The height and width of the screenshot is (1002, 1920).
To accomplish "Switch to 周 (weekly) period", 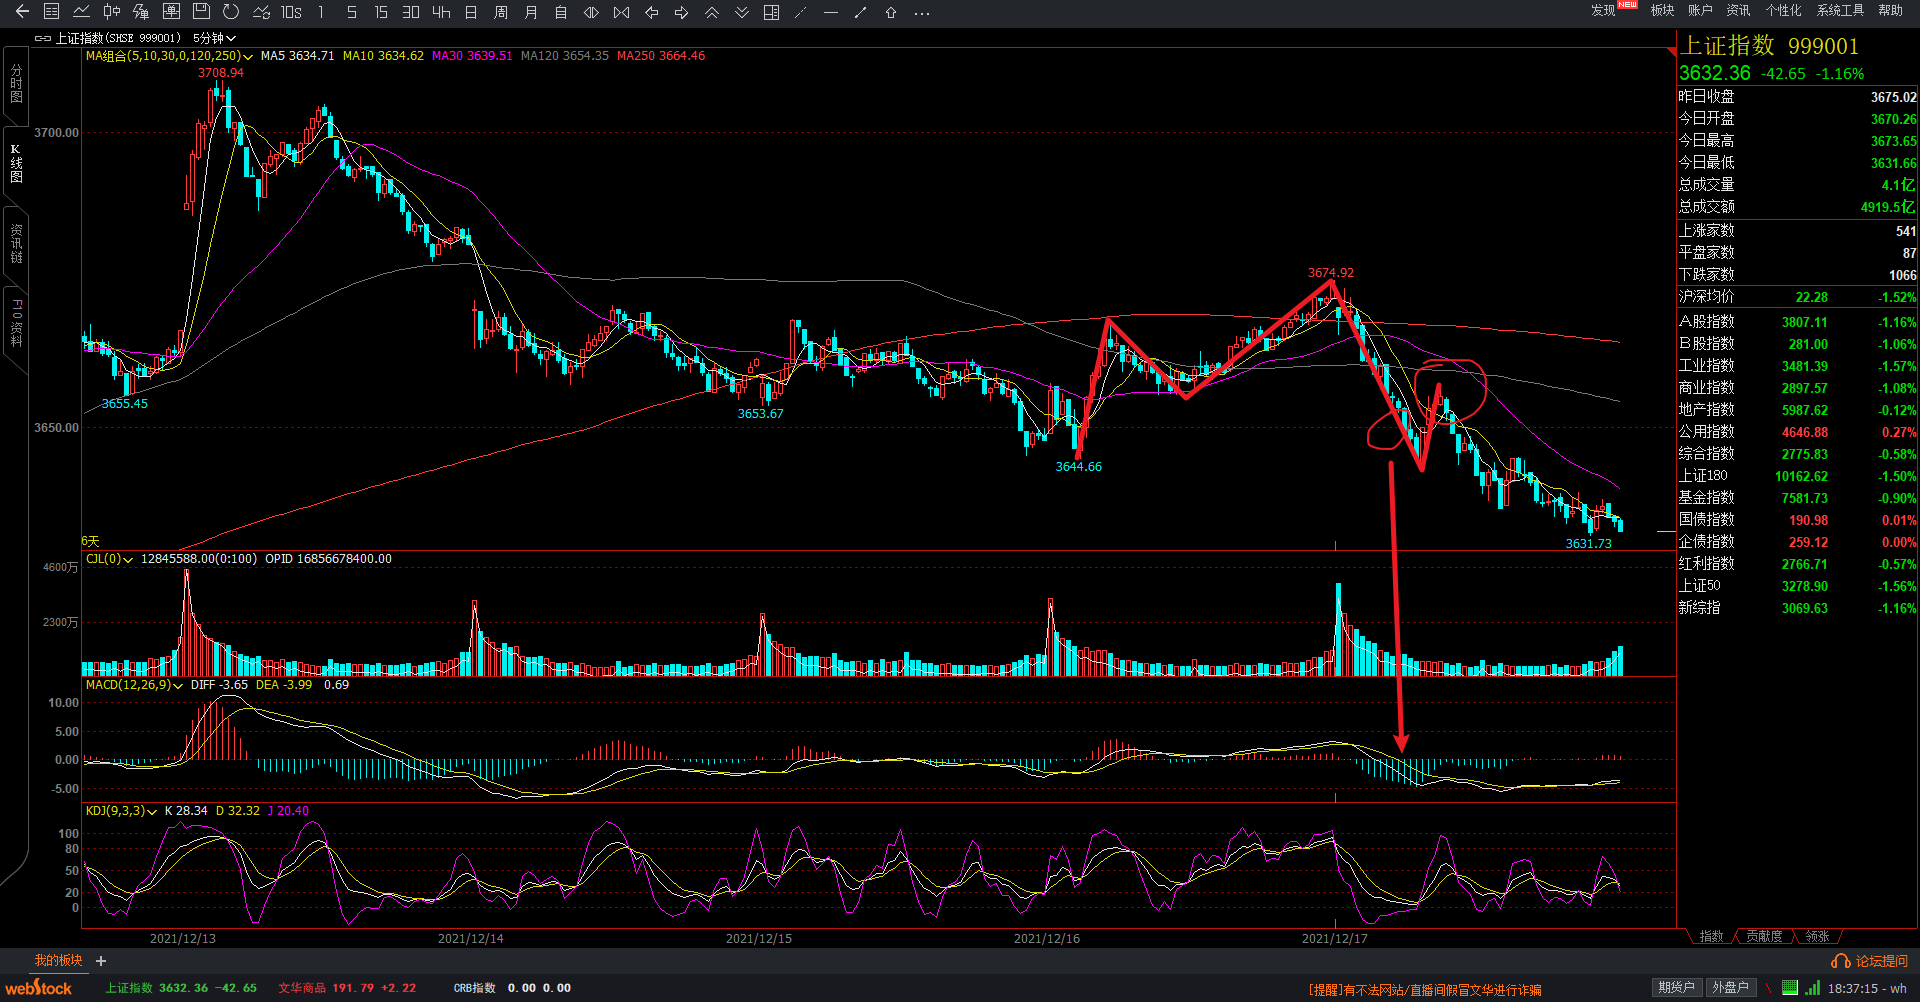I will click(x=501, y=12).
